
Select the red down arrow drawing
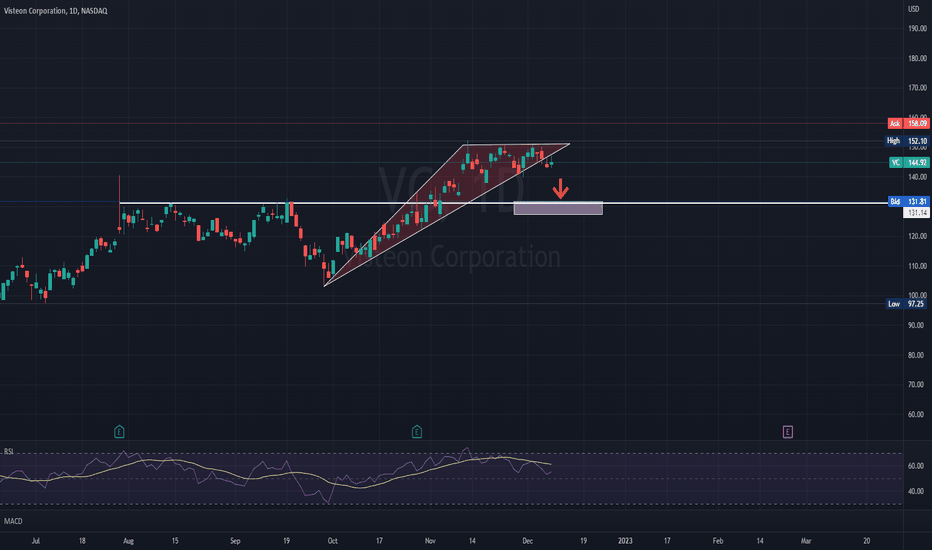(x=561, y=189)
